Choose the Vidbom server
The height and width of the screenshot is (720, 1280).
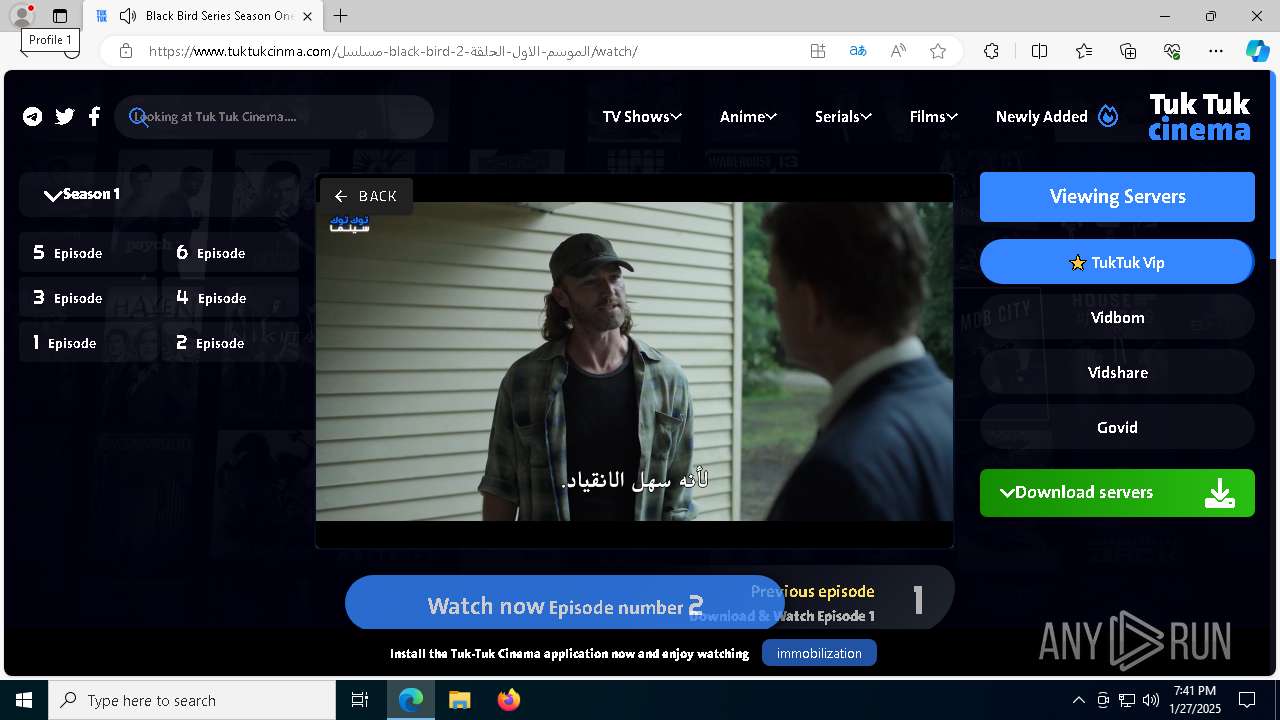[1117, 318]
